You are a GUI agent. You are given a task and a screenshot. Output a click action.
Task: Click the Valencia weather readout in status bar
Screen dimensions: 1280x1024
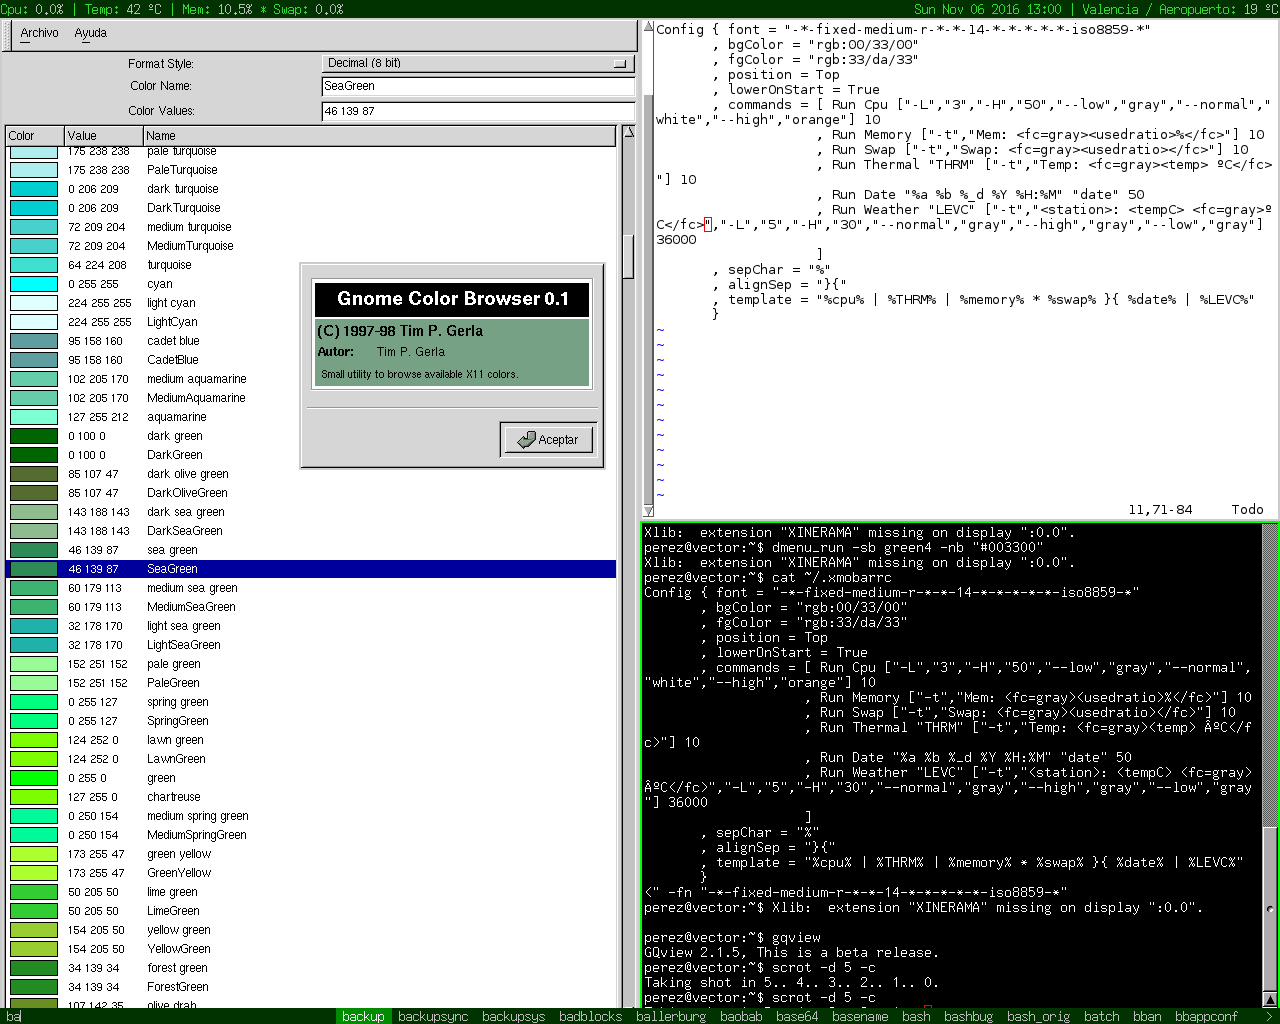click(1178, 9)
